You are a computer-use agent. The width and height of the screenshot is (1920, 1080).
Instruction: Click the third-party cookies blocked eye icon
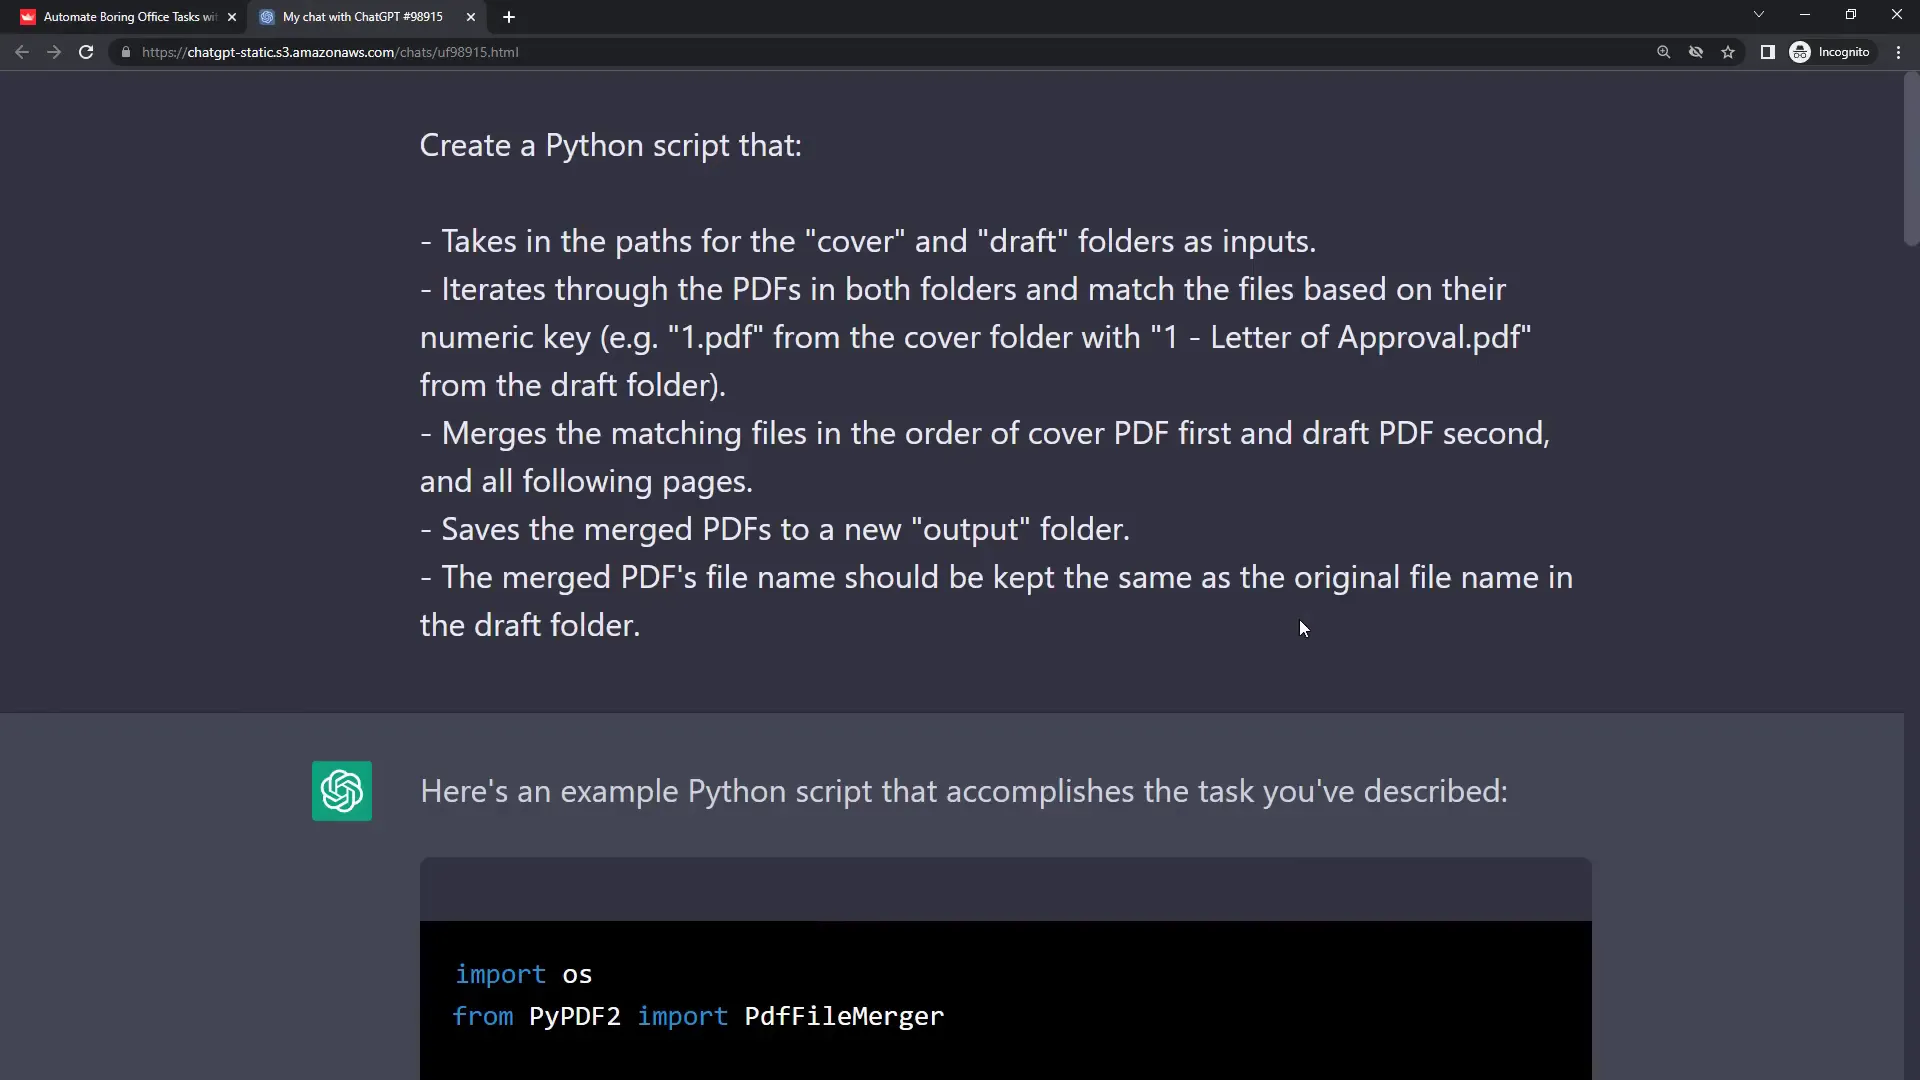tap(1696, 52)
